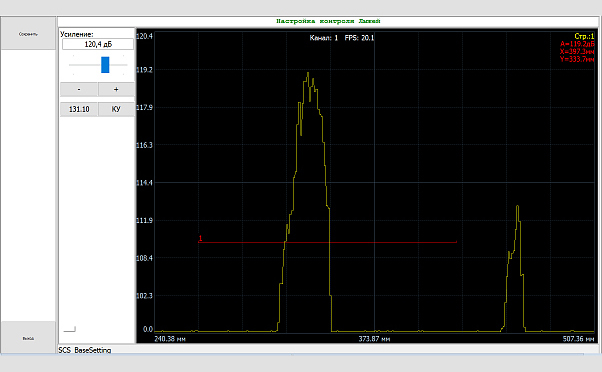Click the small corner mark under gain panel
The width and height of the screenshot is (602, 372).
tap(70, 329)
